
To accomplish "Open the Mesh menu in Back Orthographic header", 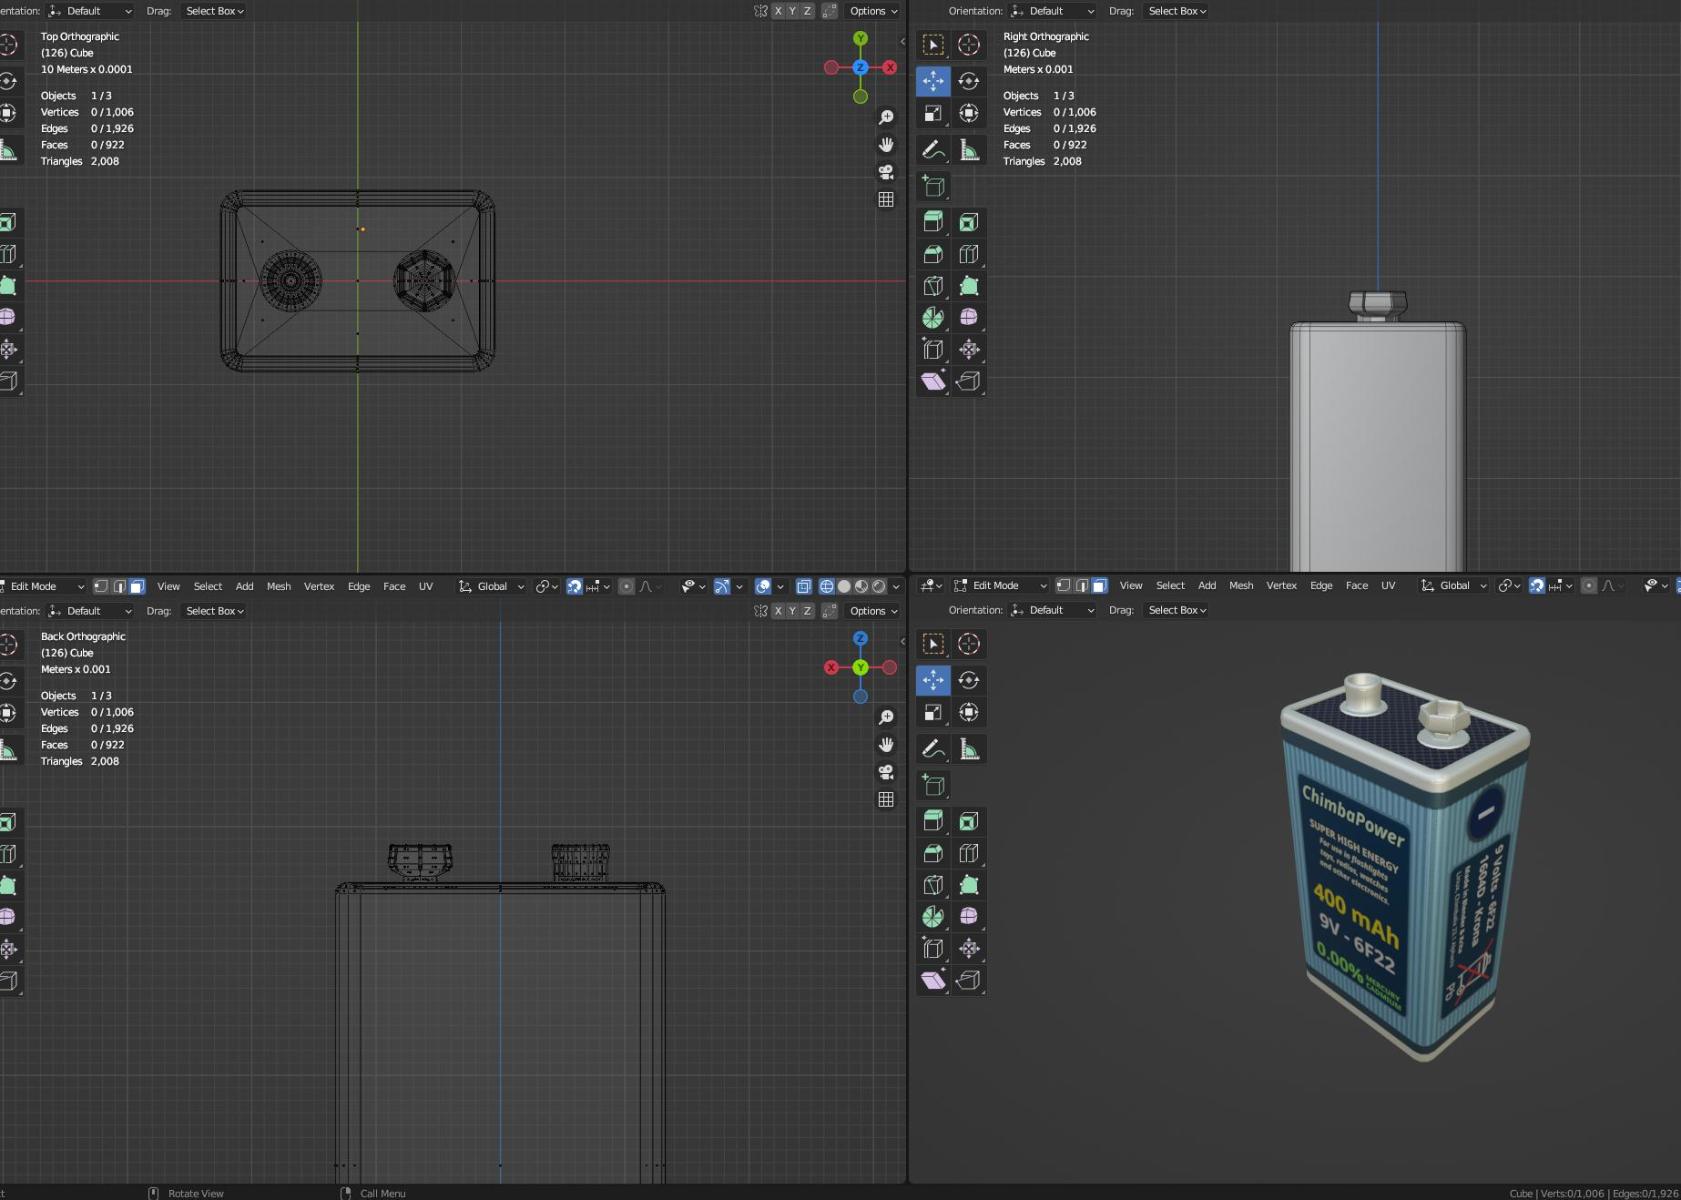I will pos(278,586).
